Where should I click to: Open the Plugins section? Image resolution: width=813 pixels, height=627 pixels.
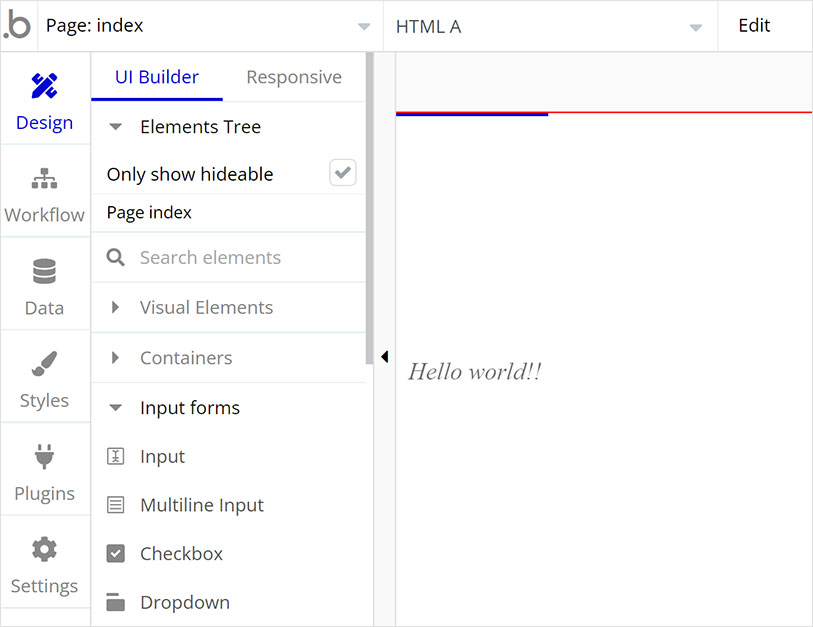[44, 468]
